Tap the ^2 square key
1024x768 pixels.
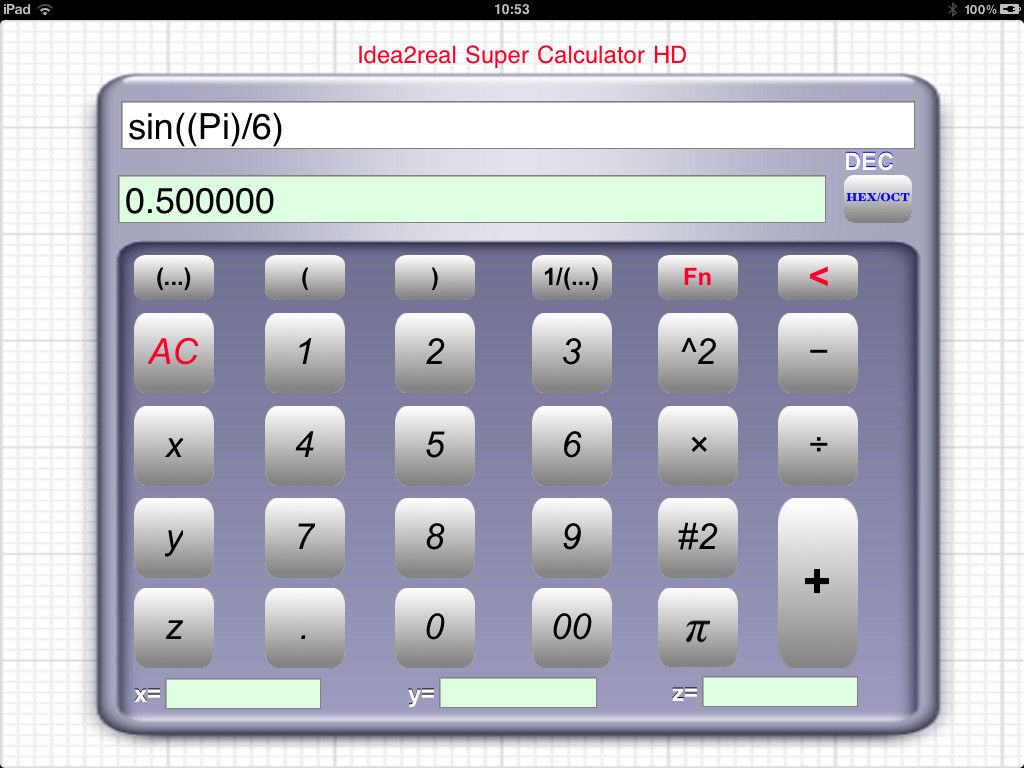(x=697, y=353)
